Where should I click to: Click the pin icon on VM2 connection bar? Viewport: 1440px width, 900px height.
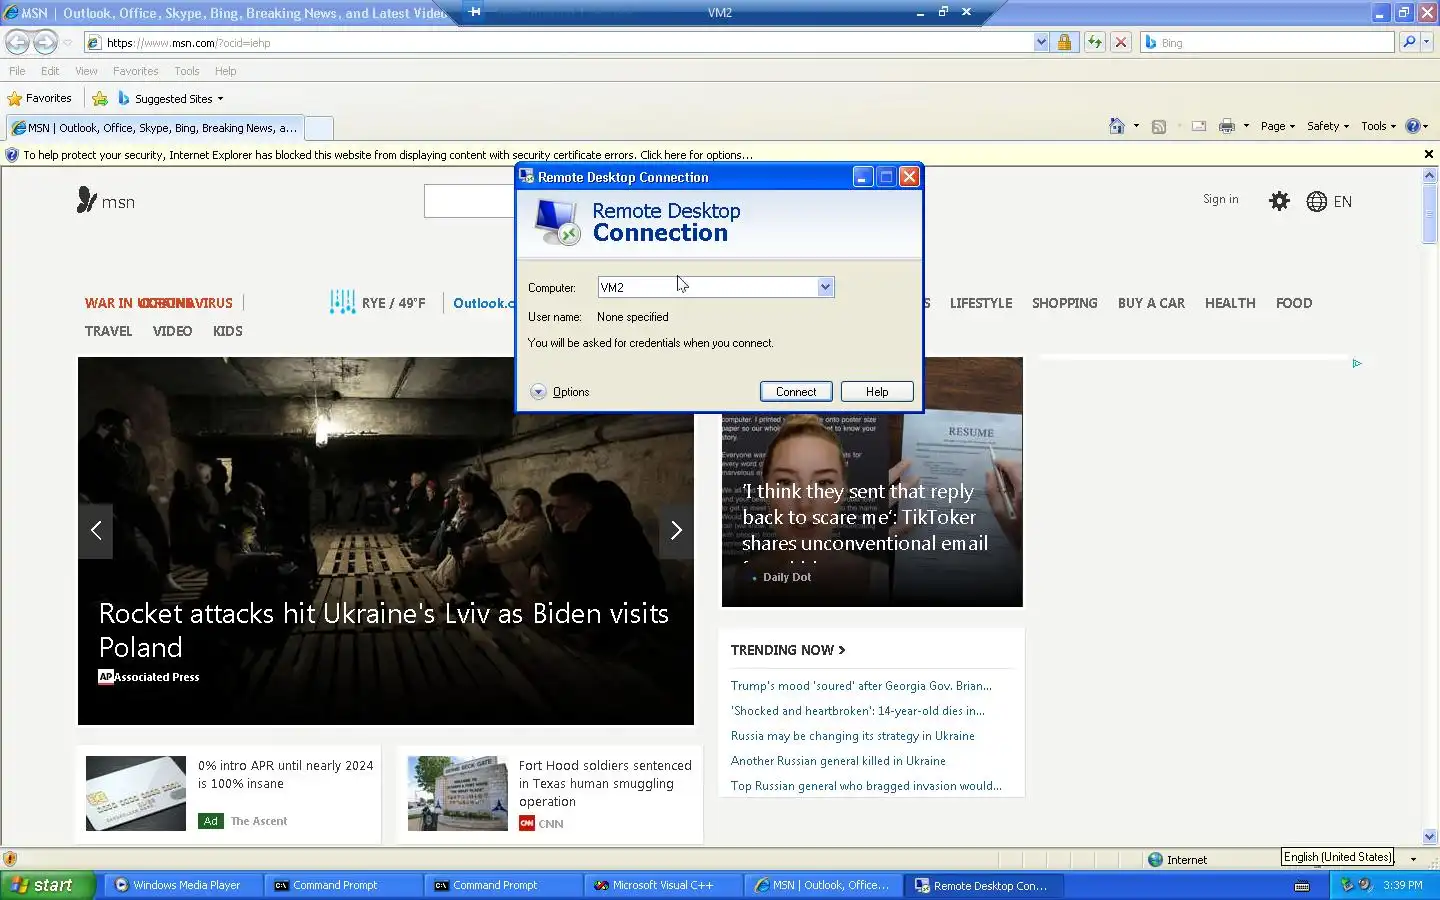click(475, 12)
